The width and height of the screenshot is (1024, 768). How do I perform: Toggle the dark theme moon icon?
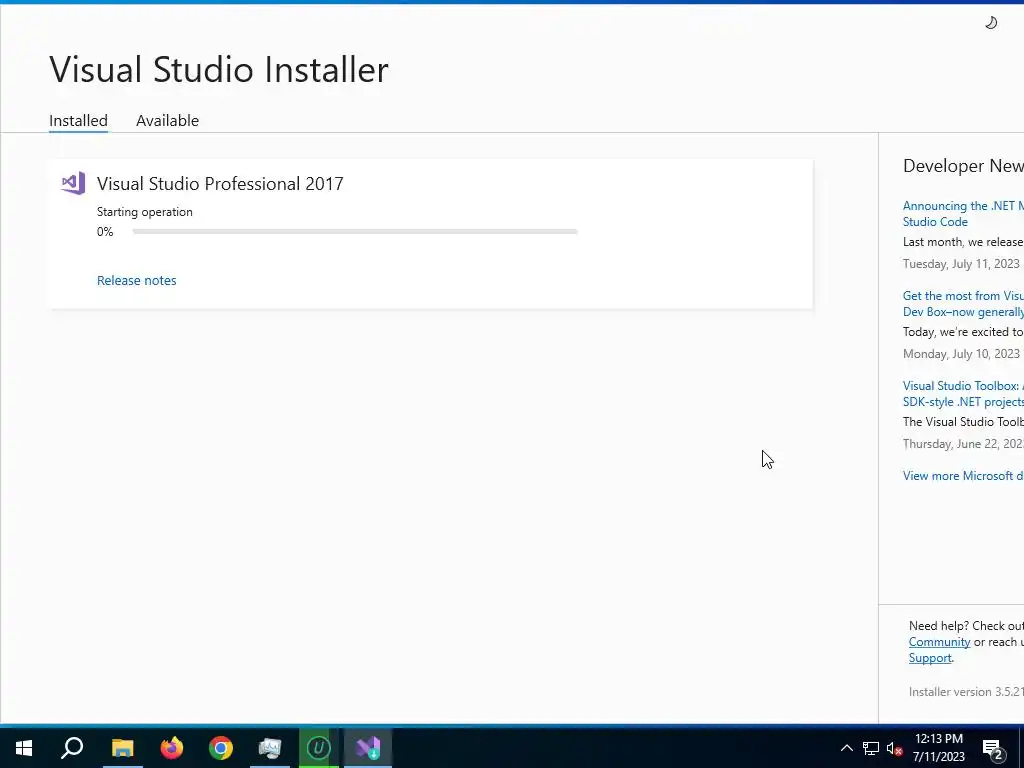click(991, 23)
